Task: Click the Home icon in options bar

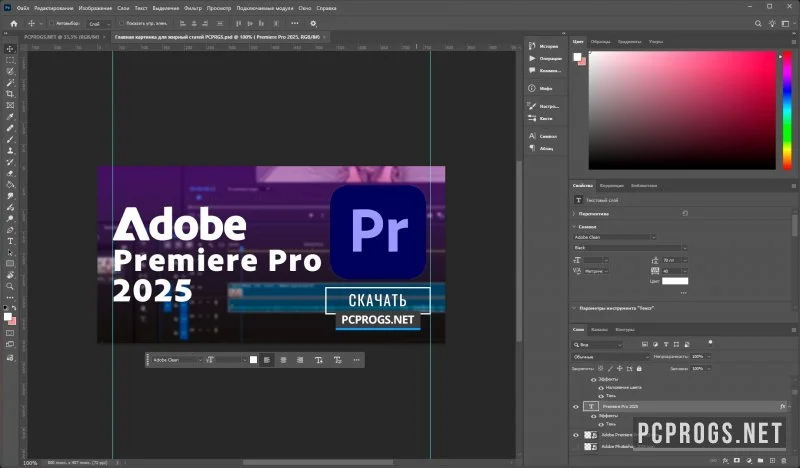Action: (x=14, y=23)
